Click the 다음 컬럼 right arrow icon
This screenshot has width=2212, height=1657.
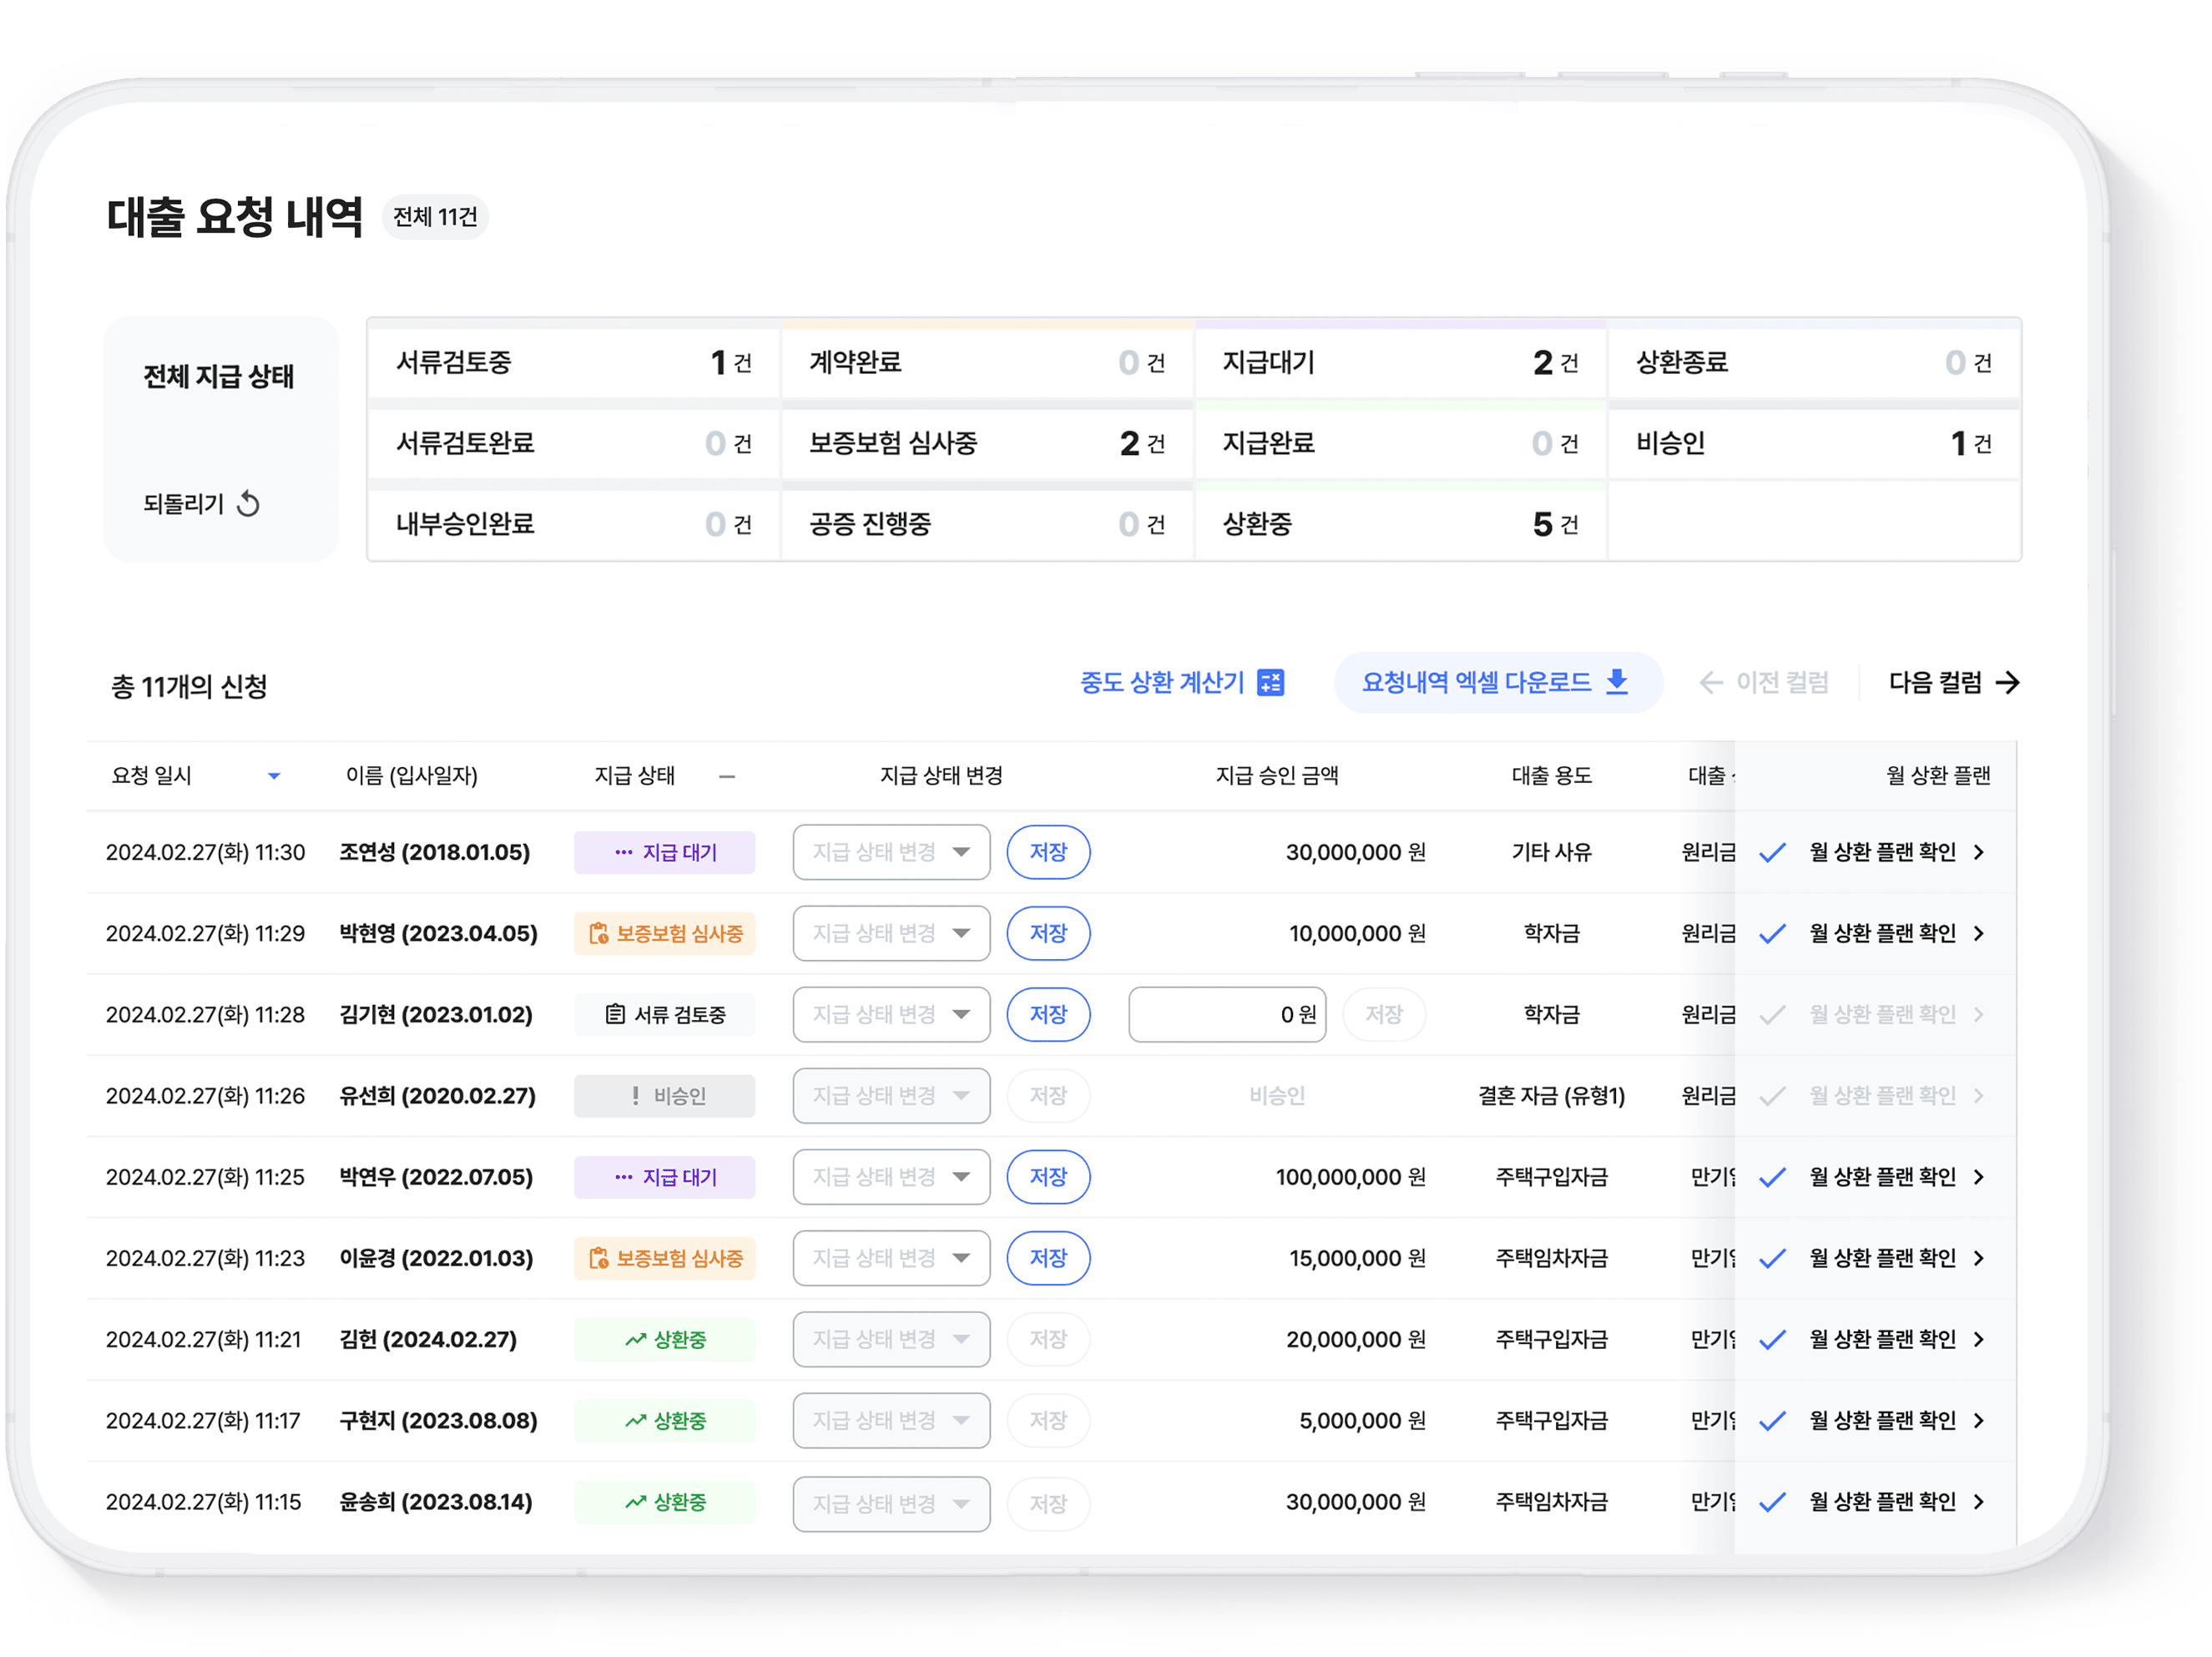2007,683
